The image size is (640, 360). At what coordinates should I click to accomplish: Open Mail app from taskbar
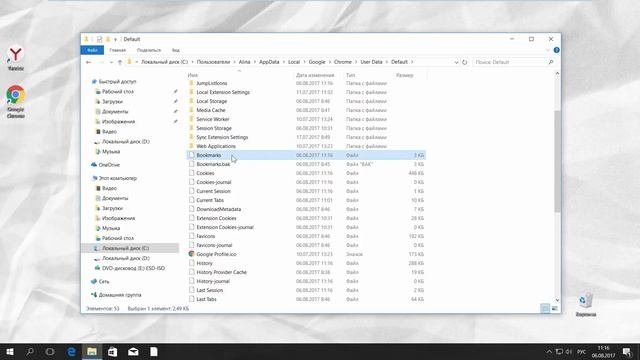click(x=133, y=351)
